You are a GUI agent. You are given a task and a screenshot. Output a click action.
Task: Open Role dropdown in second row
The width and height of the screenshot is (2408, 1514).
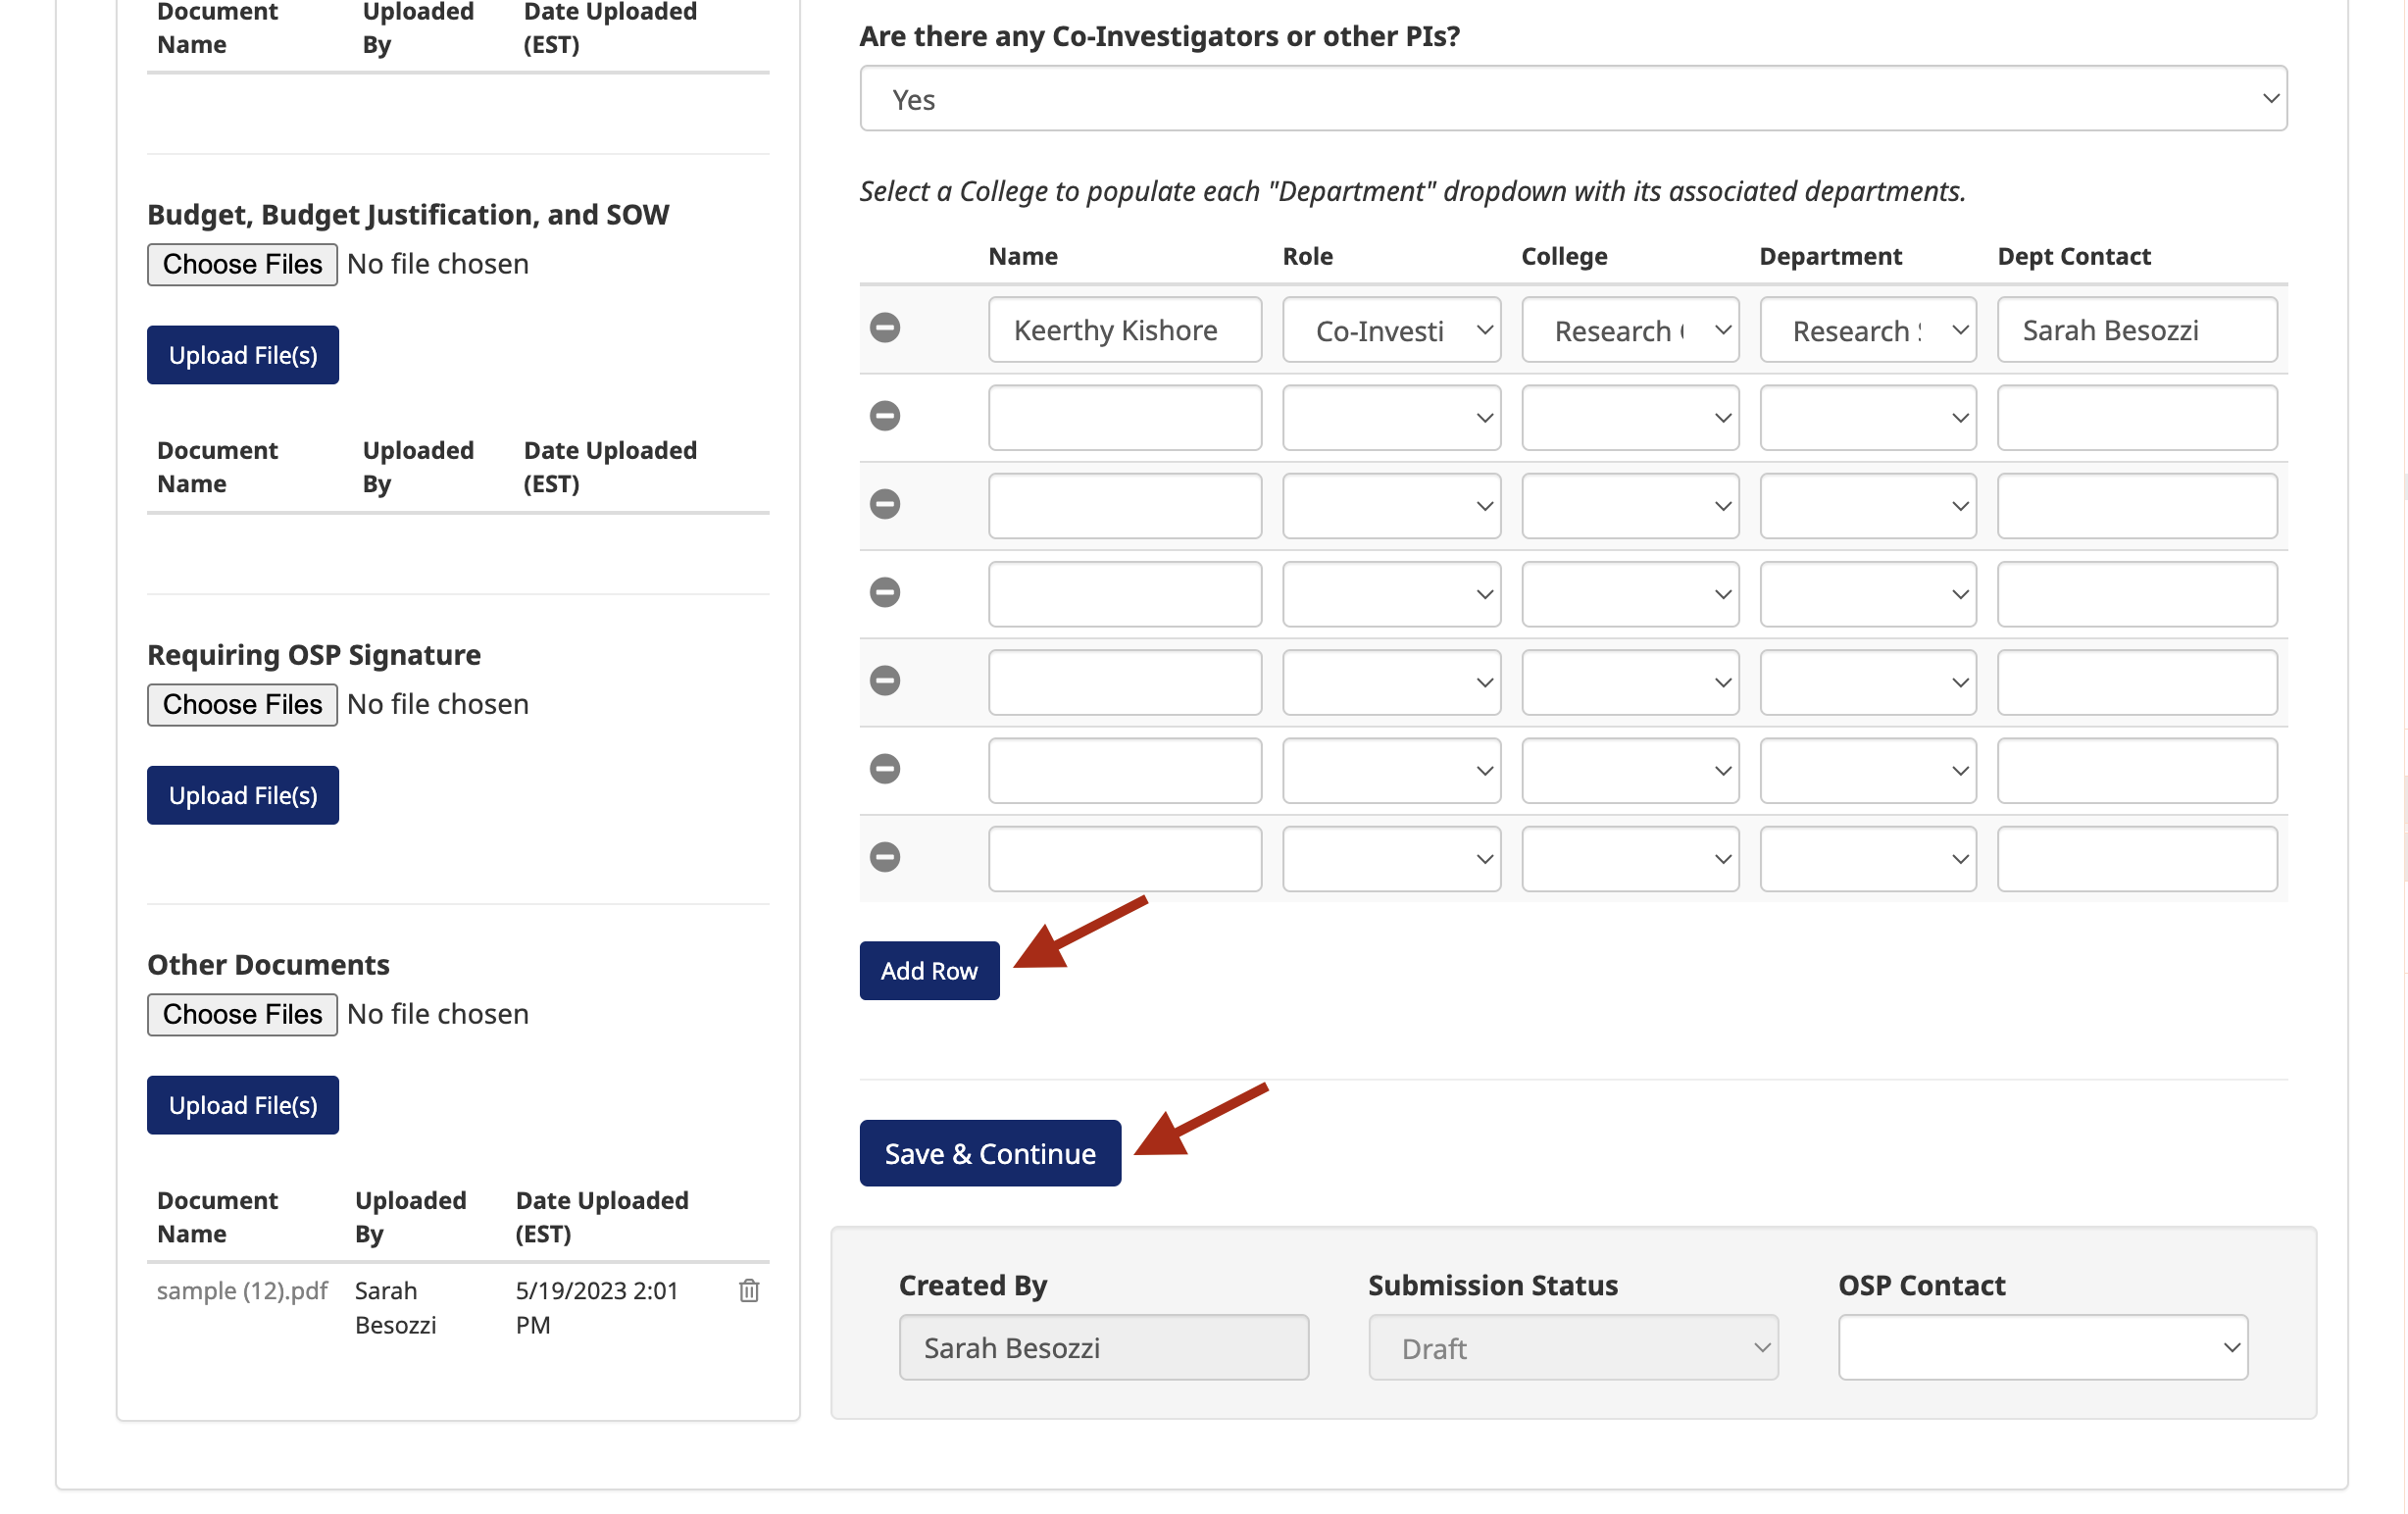click(x=1391, y=418)
